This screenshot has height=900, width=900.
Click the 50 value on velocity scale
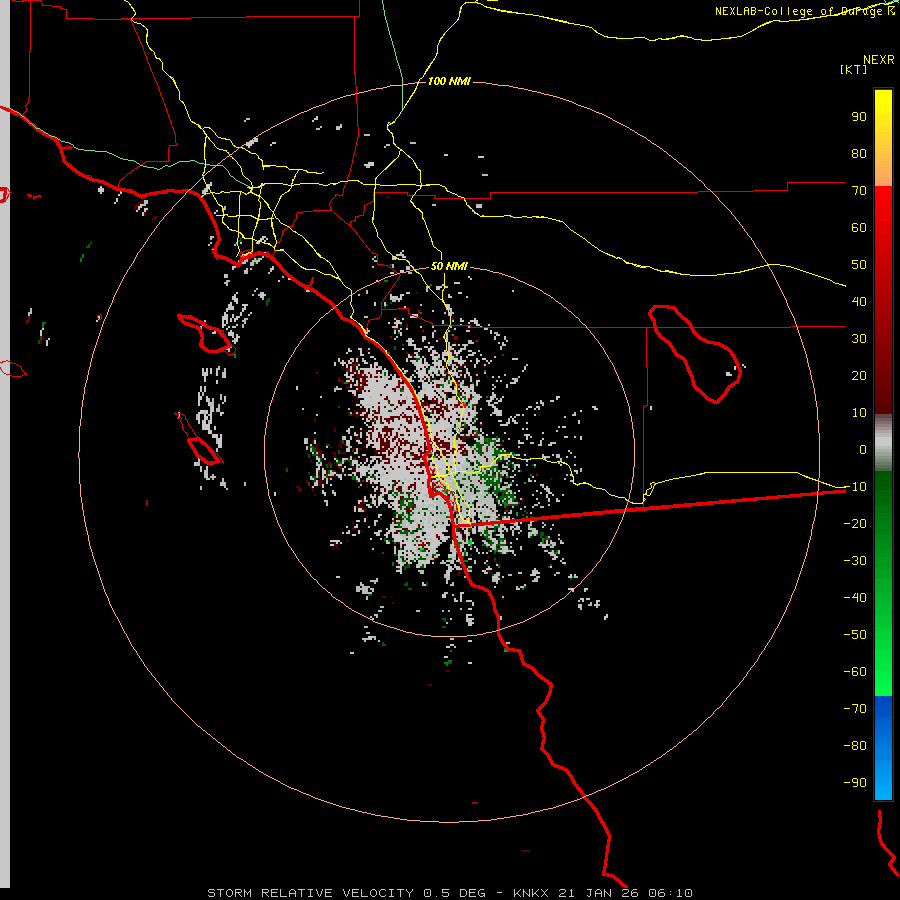point(859,265)
